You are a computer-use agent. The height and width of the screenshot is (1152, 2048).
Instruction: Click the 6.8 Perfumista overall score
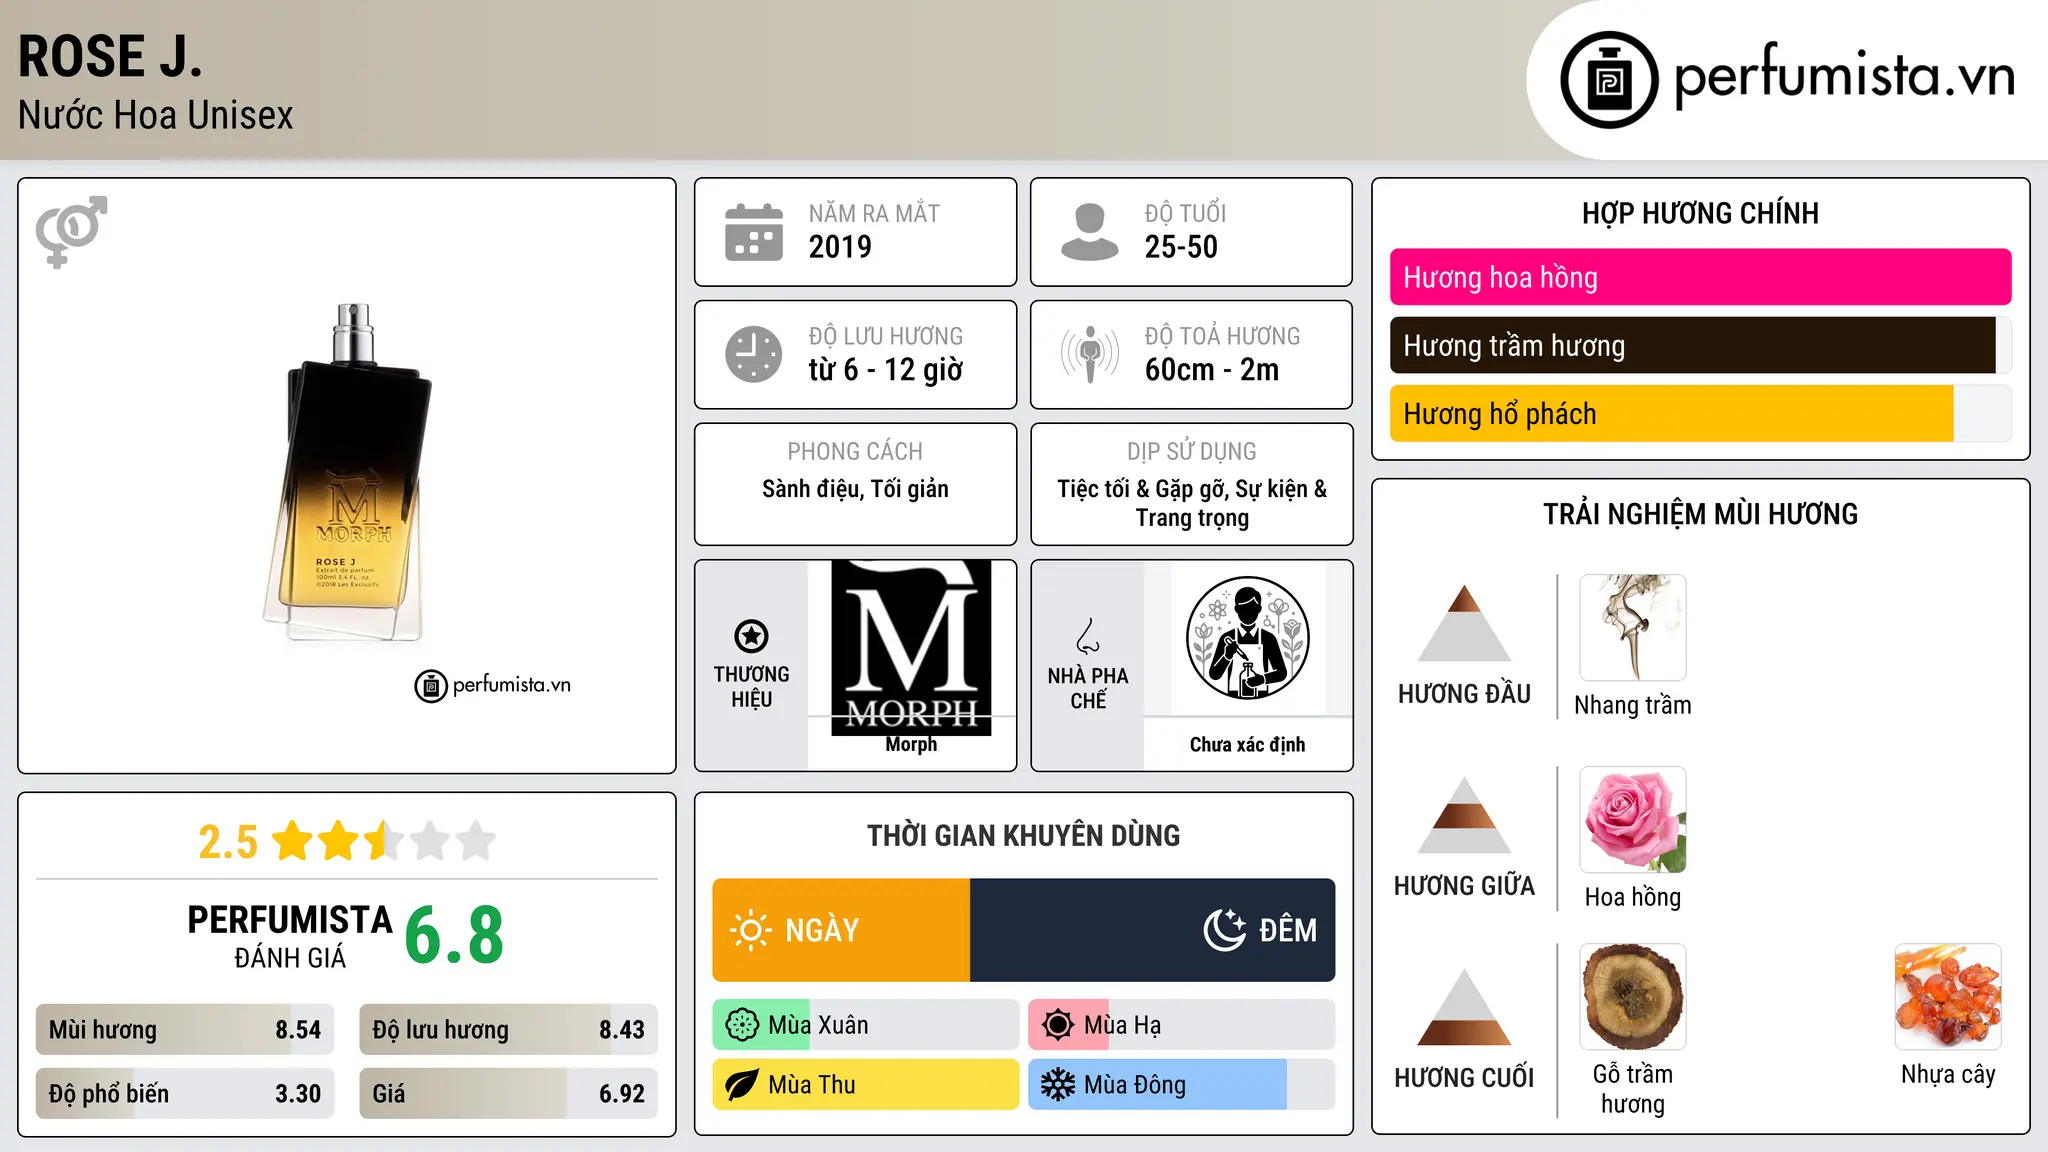click(x=454, y=936)
